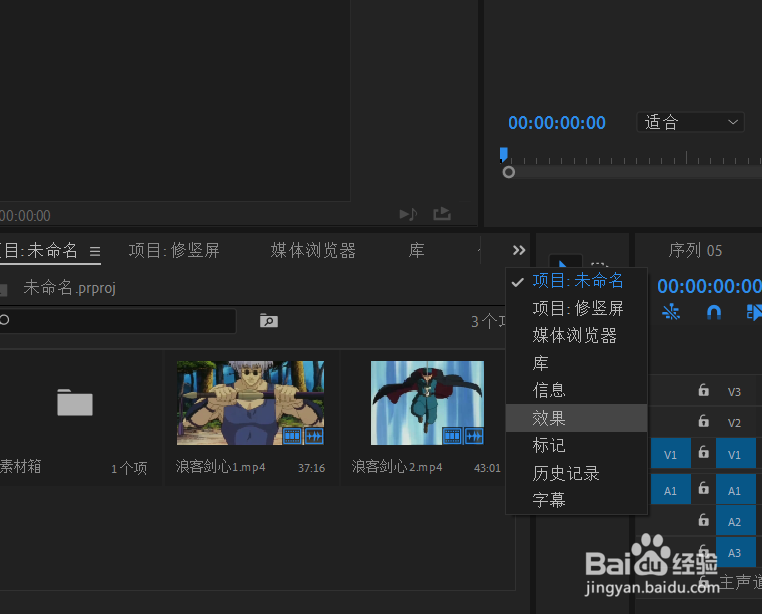The height and width of the screenshot is (614, 762).
Task: Click the video badge icon on 浪客剑心2.mp4
Action: coord(452,436)
